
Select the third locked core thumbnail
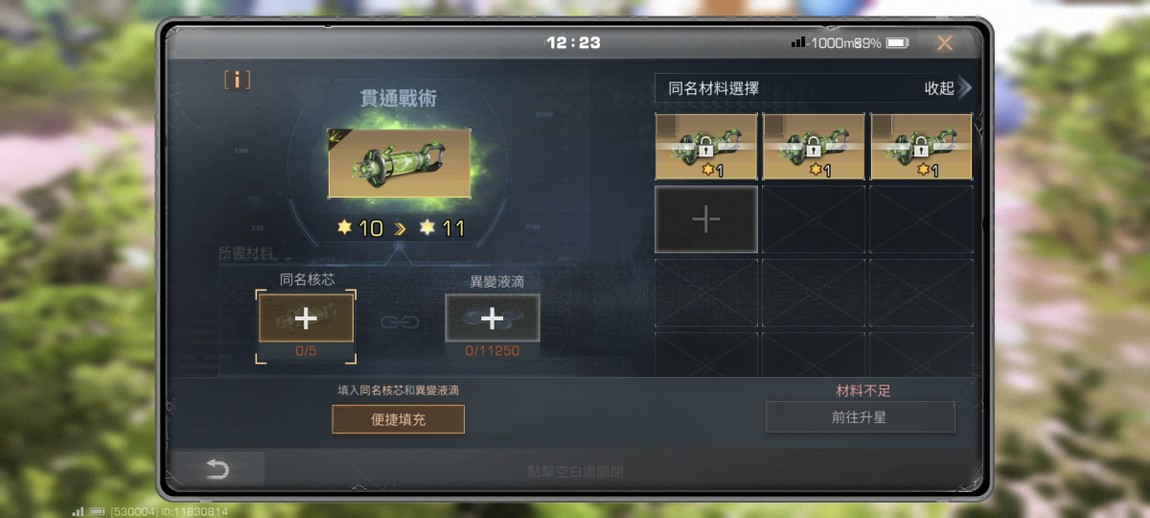[x=921, y=146]
